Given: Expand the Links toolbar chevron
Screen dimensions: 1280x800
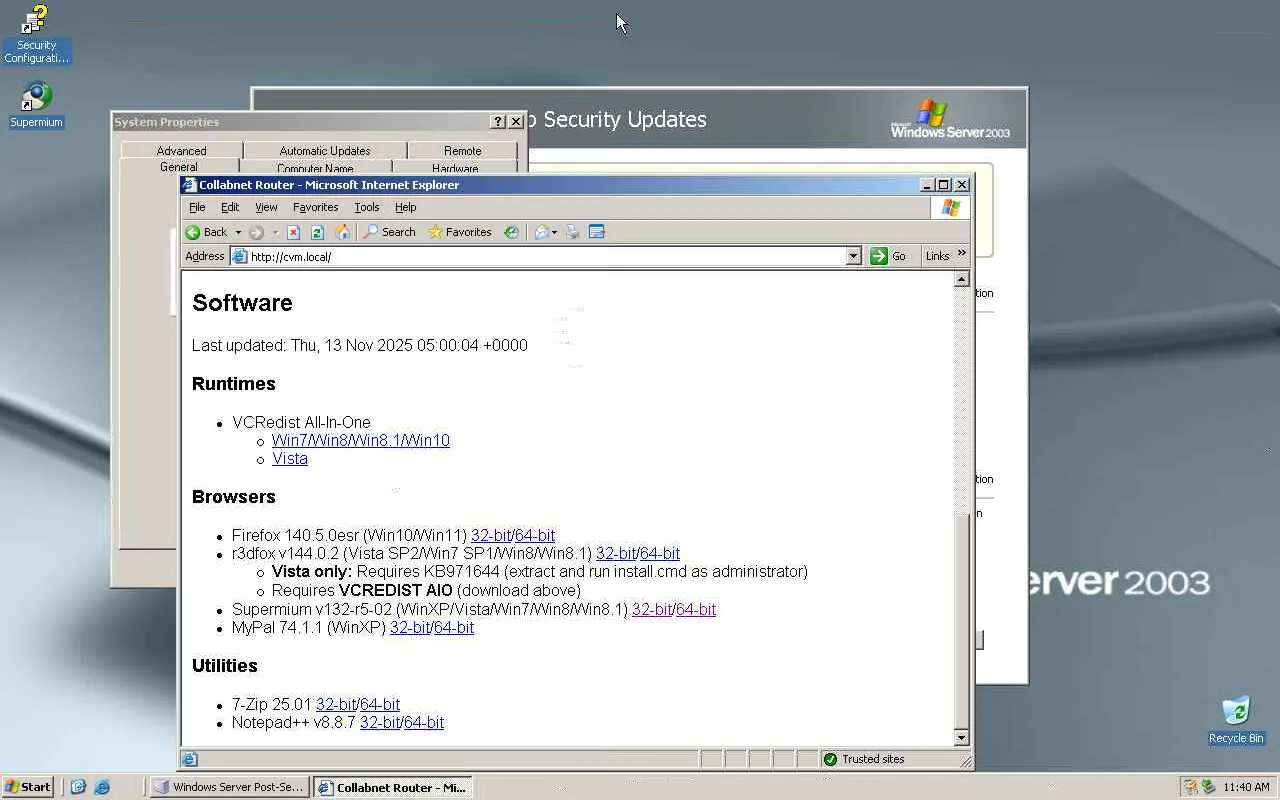Looking at the screenshot, I should 962,254.
